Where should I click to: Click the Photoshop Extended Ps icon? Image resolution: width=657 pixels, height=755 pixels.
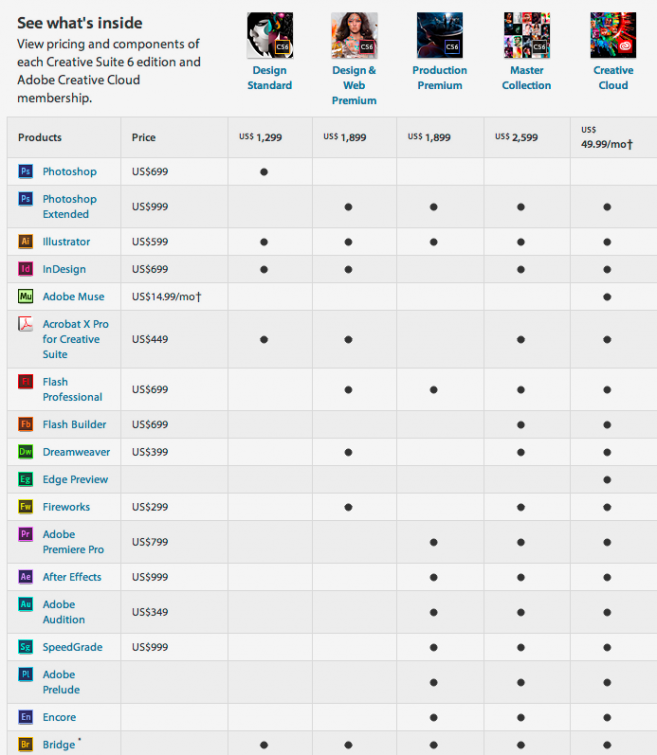coord(26,198)
